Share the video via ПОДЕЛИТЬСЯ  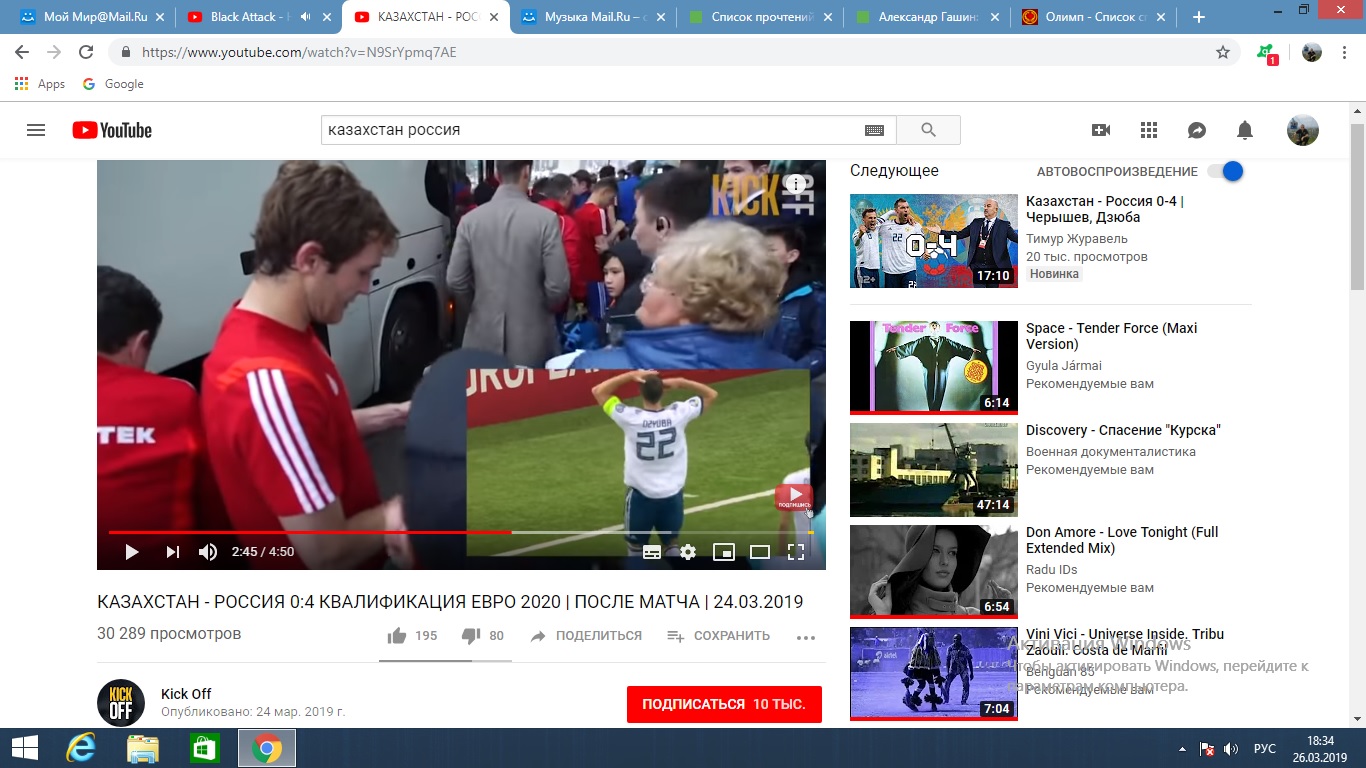(x=586, y=636)
